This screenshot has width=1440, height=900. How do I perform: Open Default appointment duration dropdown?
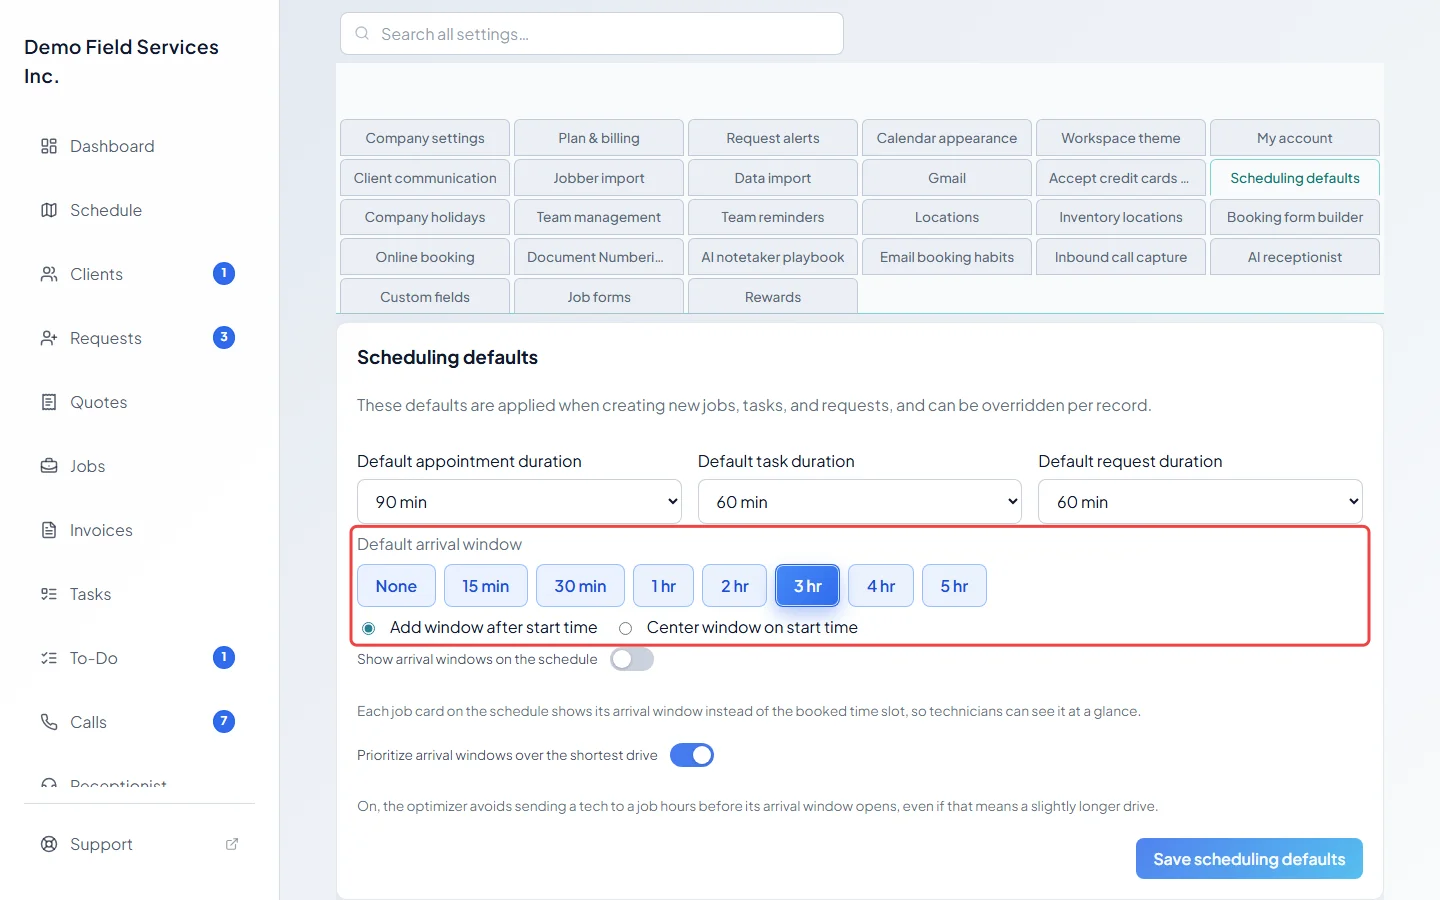click(x=519, y=502)
